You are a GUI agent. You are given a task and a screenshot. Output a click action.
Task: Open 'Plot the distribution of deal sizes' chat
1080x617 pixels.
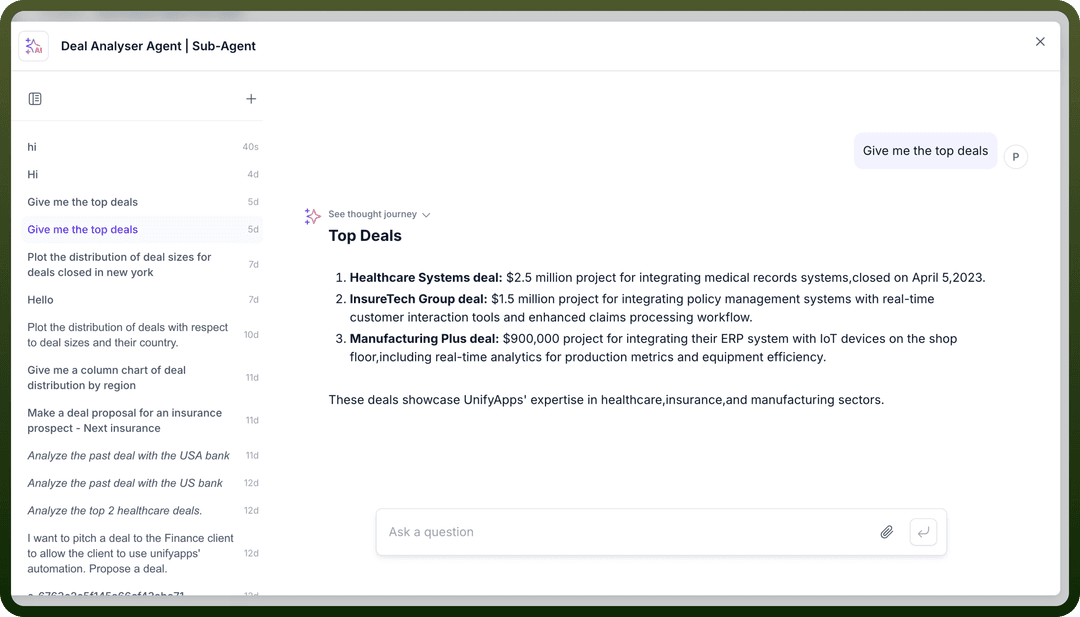(143, 264)
